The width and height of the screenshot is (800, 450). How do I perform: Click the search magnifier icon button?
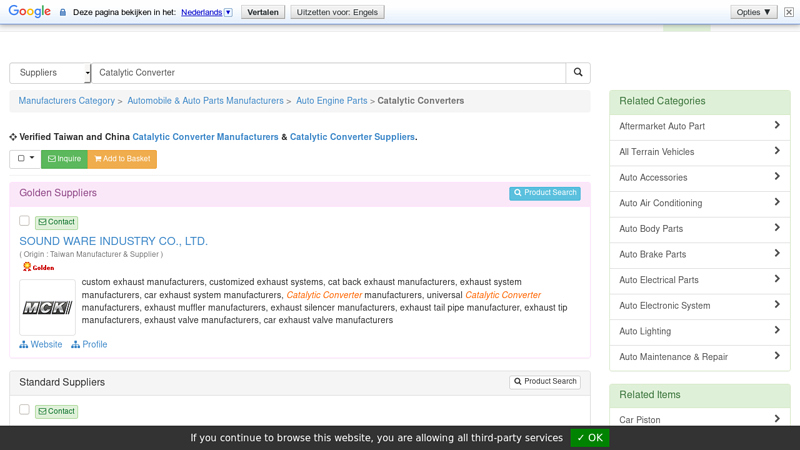point(577,73)
